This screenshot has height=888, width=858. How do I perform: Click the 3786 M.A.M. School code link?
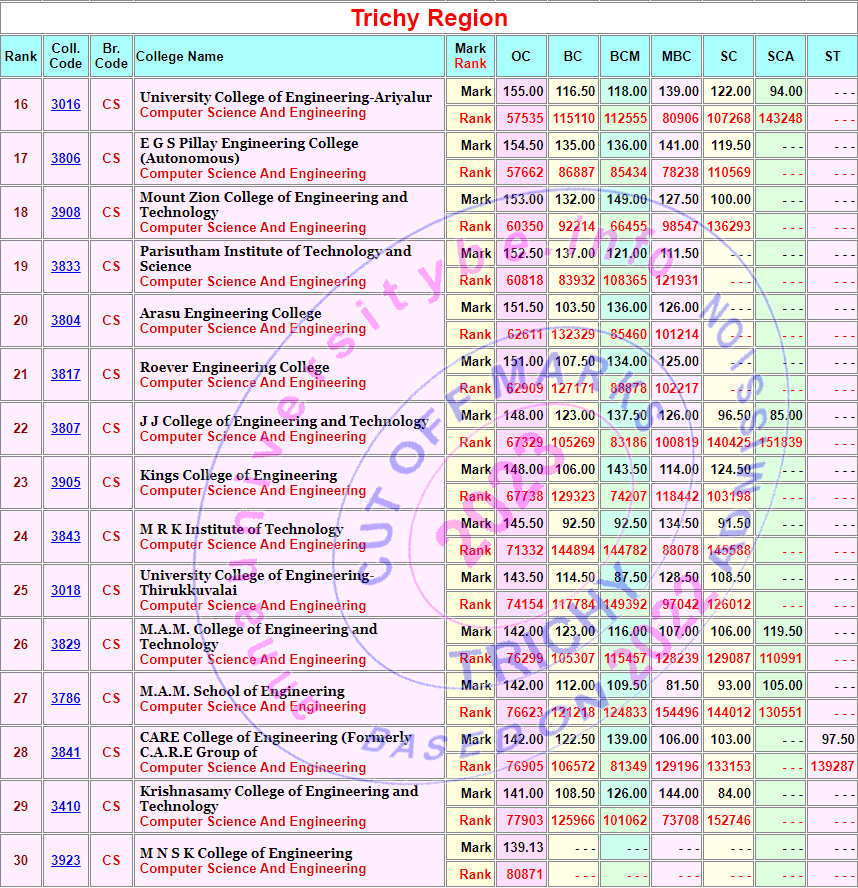click(66, 699)
